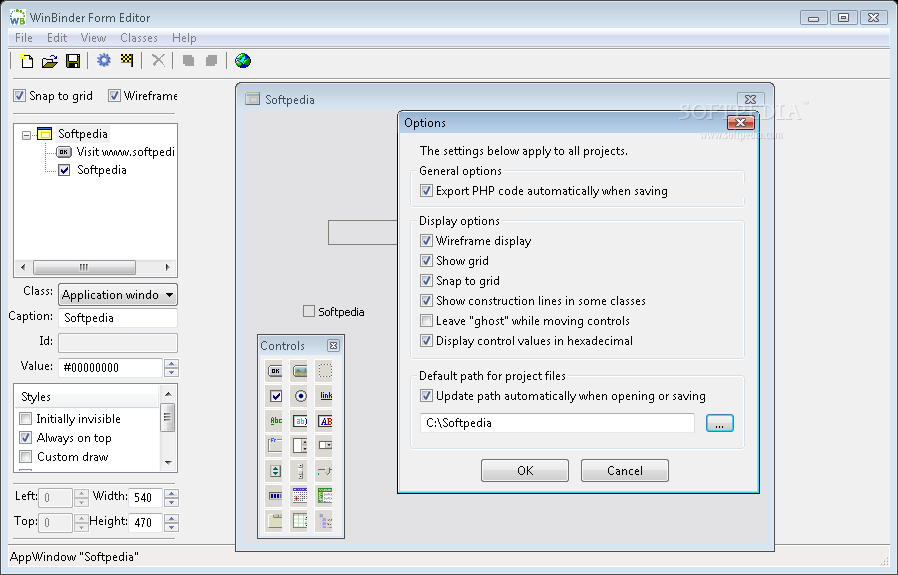
Task: Close the Controls palette
Action: click(333, 345)
